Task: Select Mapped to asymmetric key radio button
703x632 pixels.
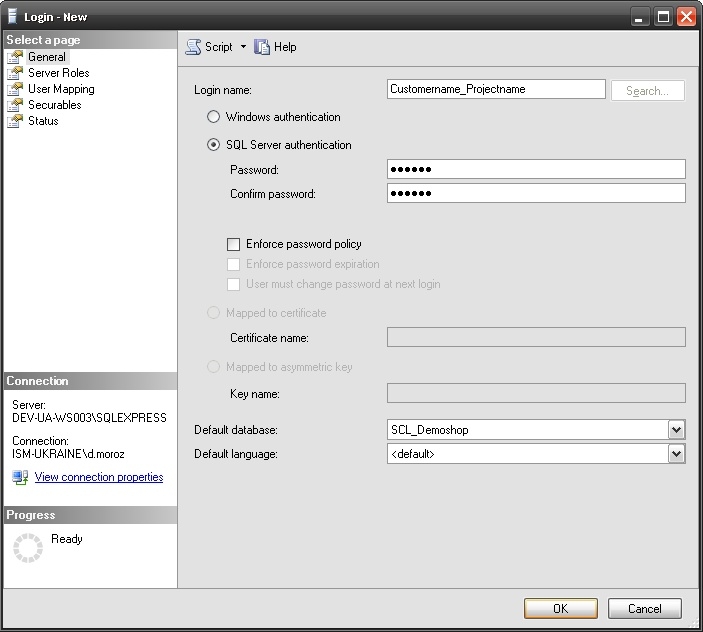Action: pyautogui.click(x=213, y=367)
